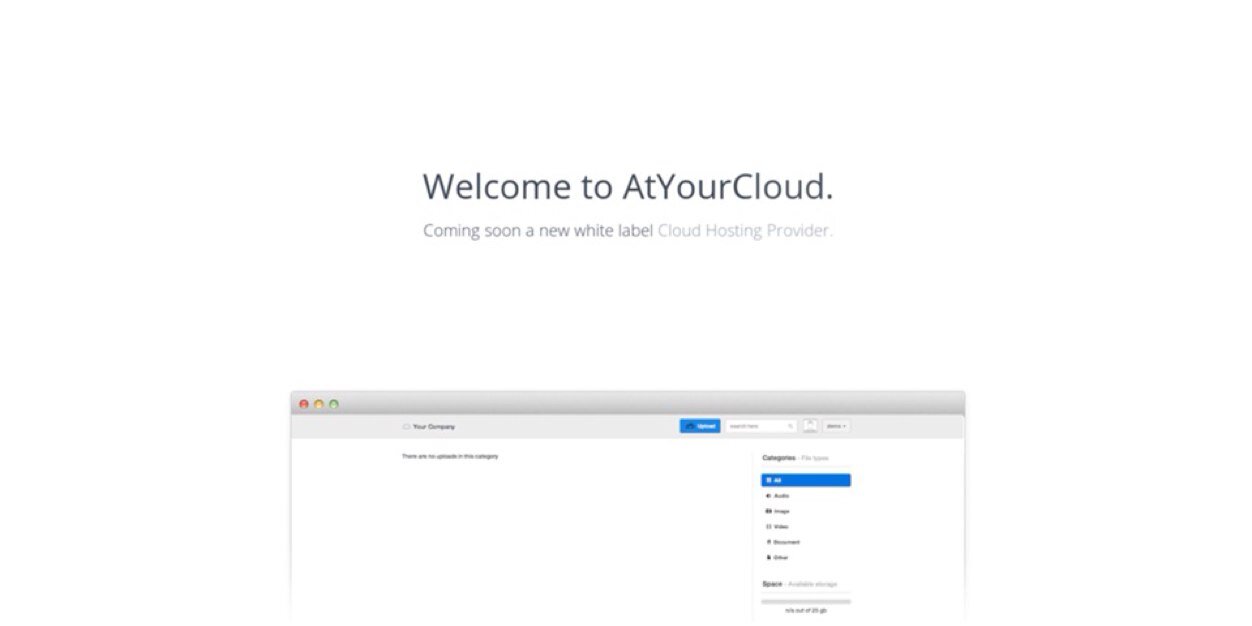1252x626 pixels.
Task: Open the user avatar thumbnail
Action: coord(810,426)
